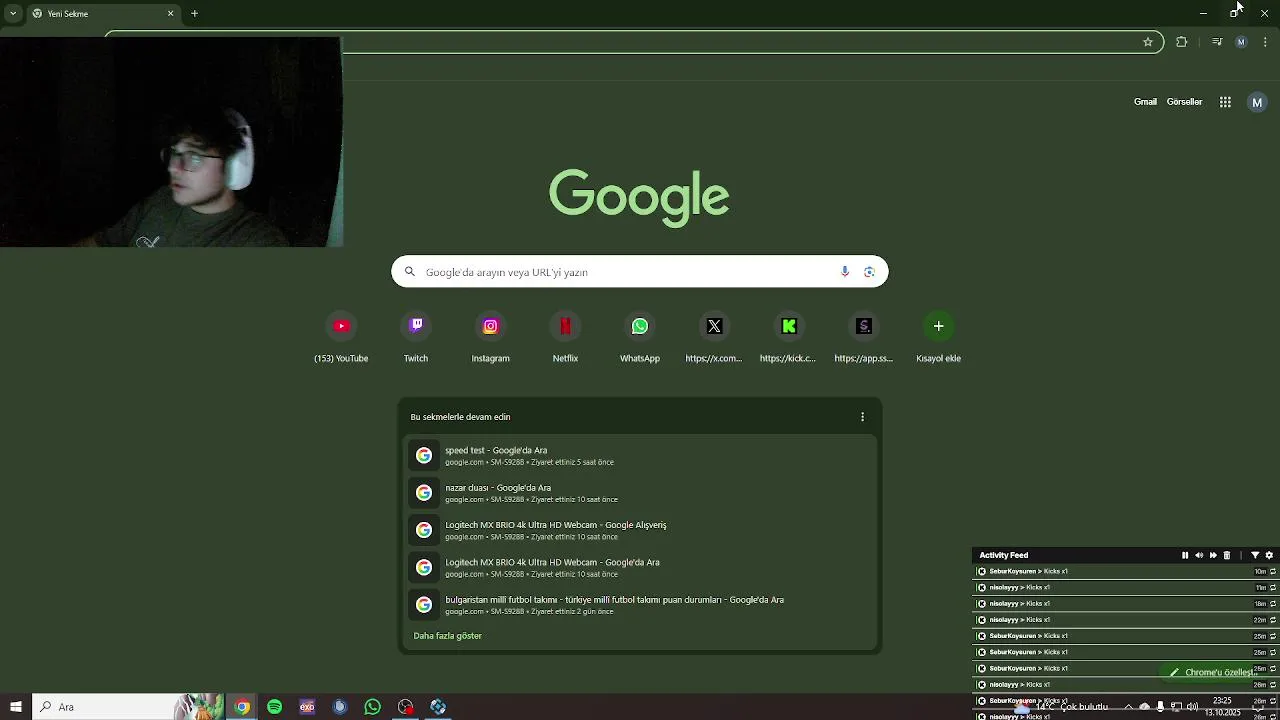The height and width of the screenshot is (720, 1280).
Task: Open the Windows Start menu
Action: pyautogui.click(x=16, y=707)
